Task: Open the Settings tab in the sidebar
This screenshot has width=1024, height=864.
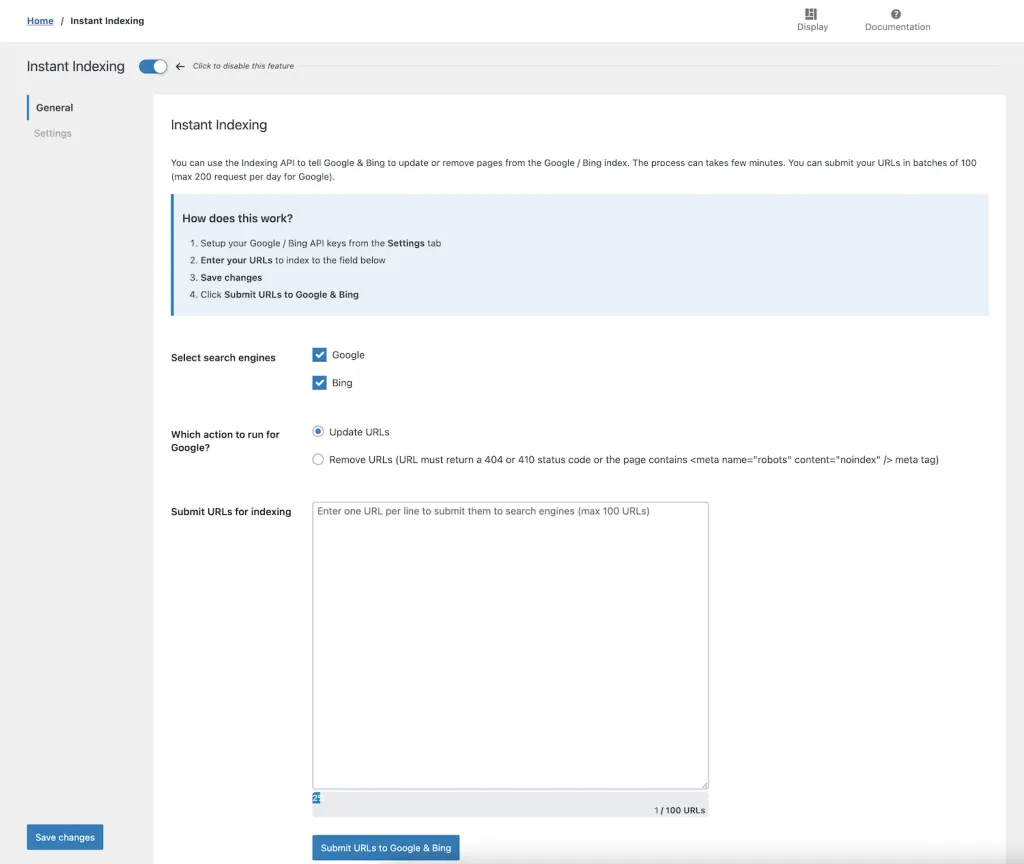Action: [53, 133]
